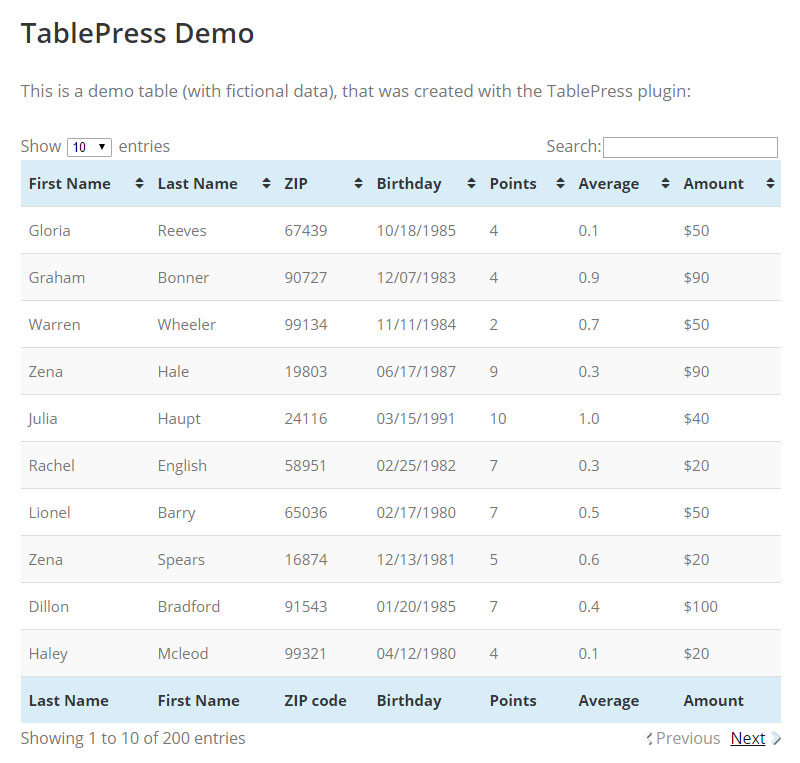
Task: Toggle Birthday column sort arrows
Action: [471, 184]
